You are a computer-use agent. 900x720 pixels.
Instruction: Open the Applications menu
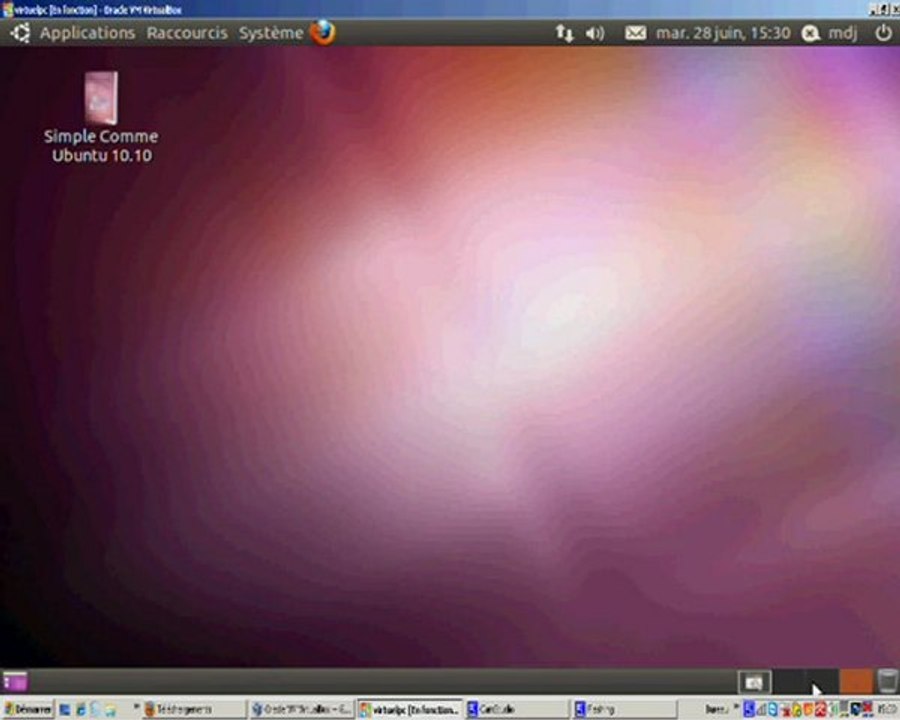(87, 33)
